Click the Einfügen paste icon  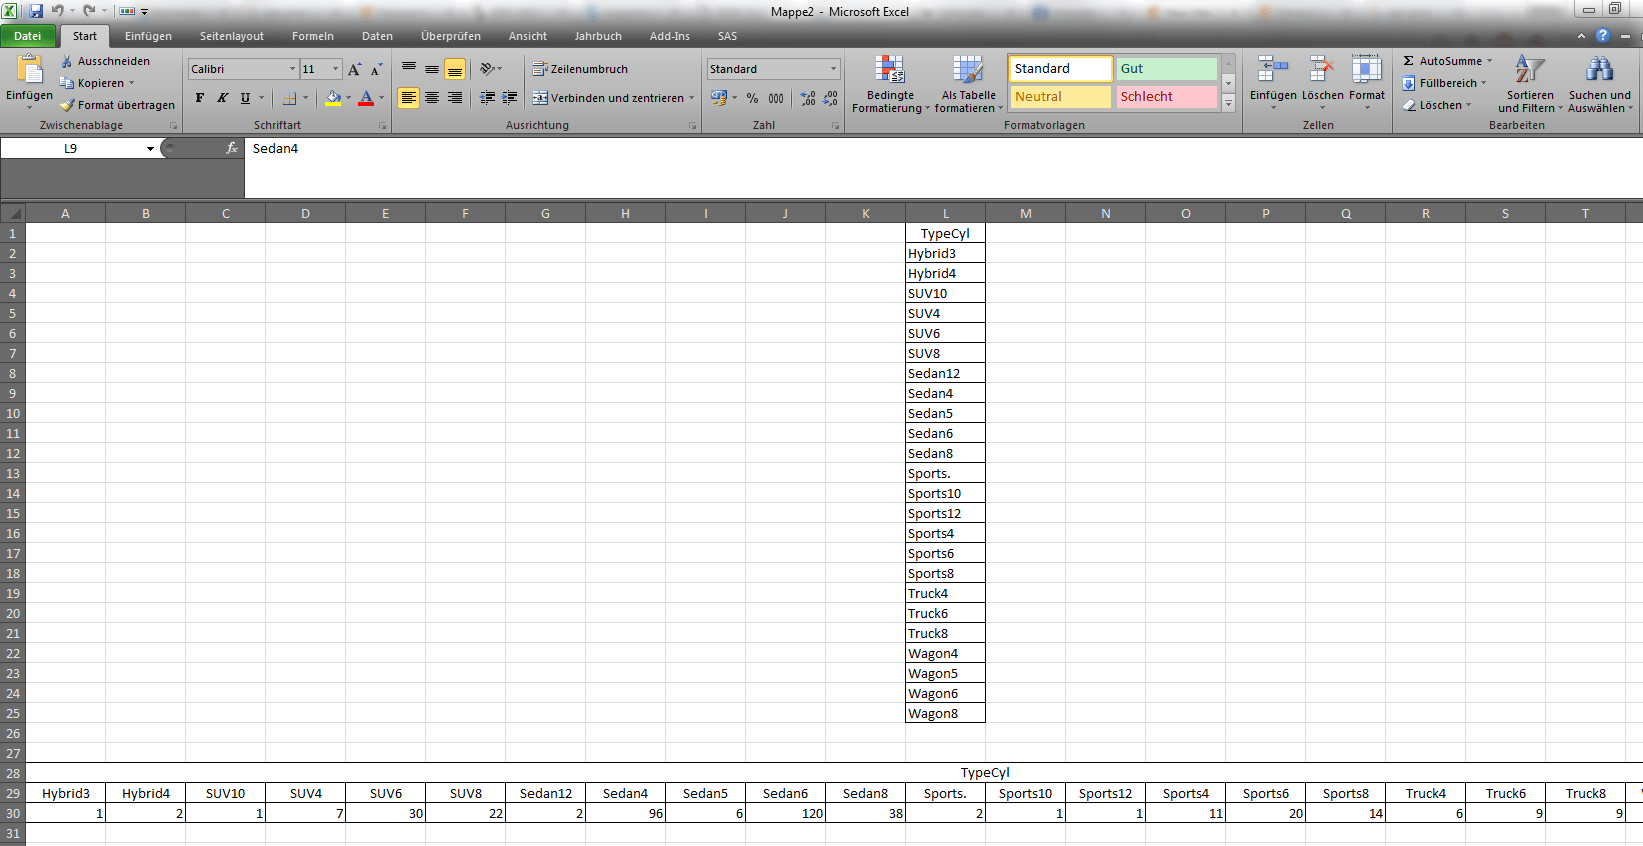coord(29,70)
